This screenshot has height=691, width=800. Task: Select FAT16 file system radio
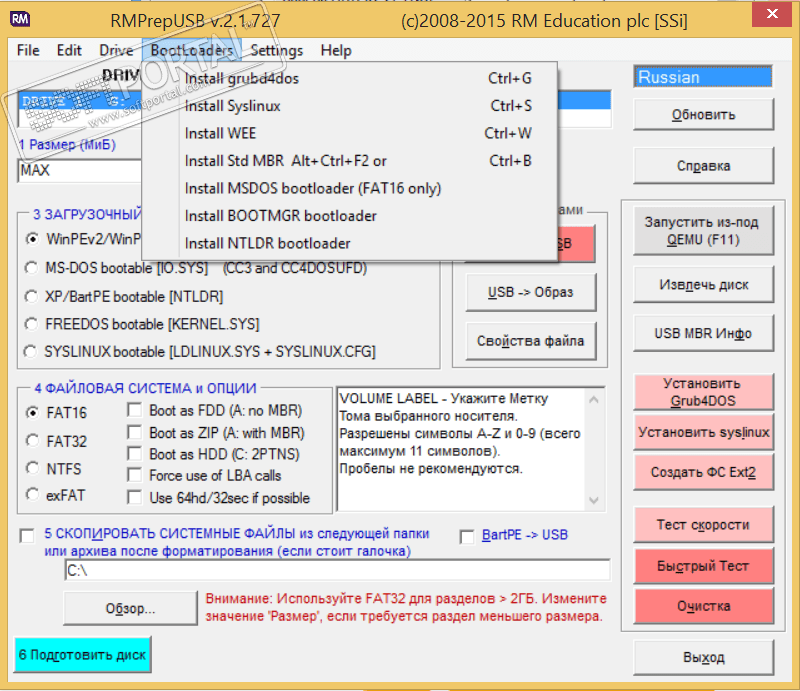click(33, 412)
